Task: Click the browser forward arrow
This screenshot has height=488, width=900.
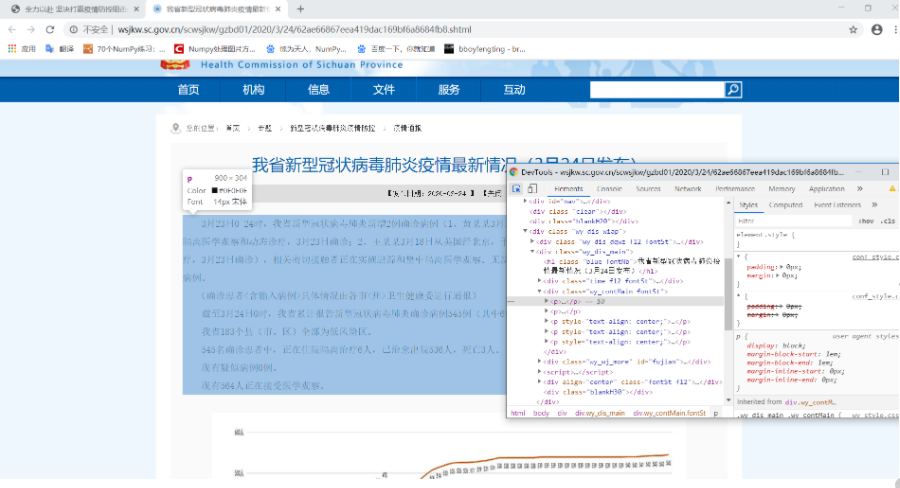Action: [31, 29]
